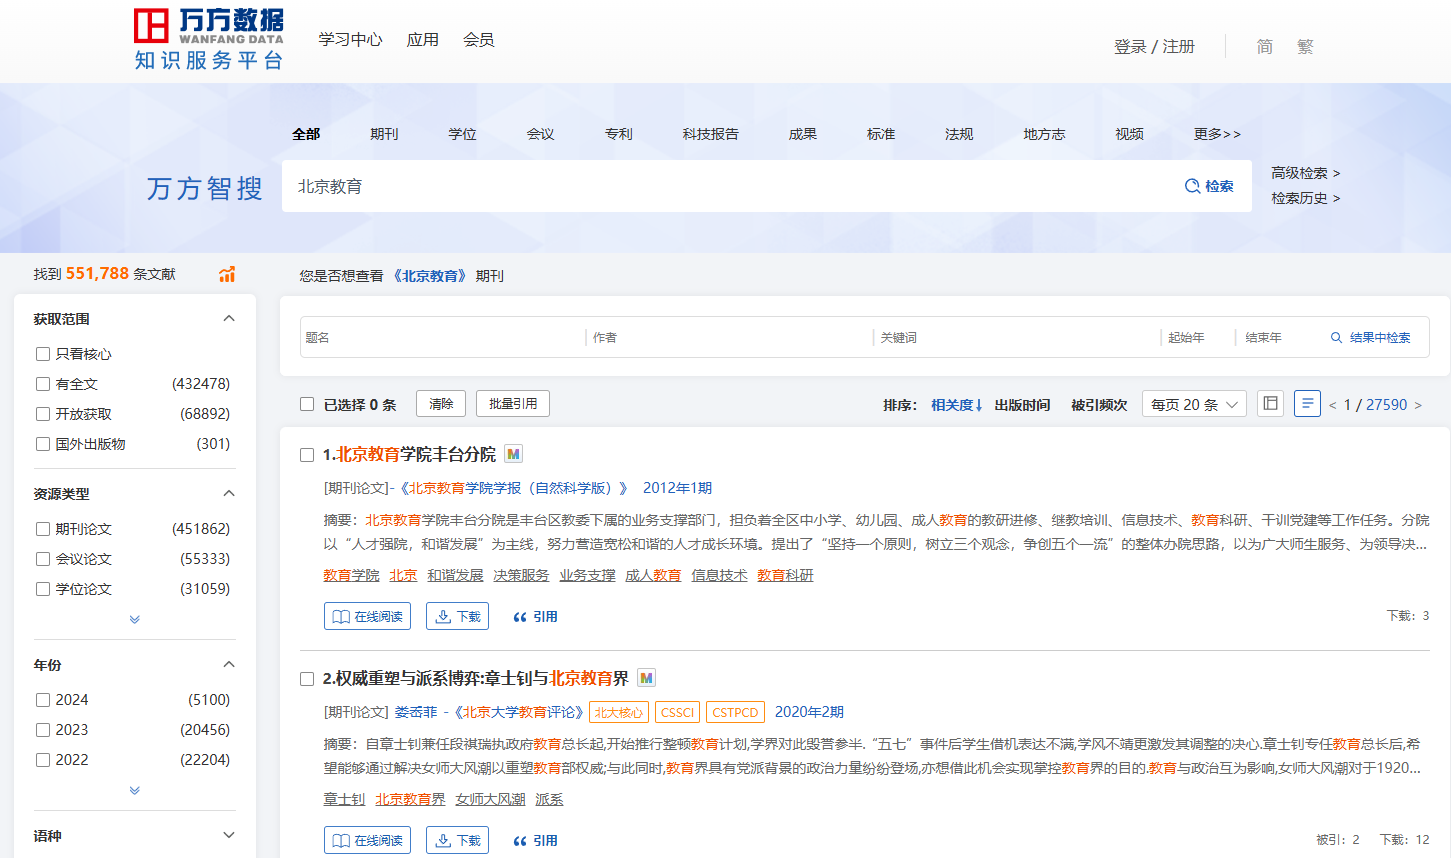The height and width of the screenshot is (858, 1451).
Task: Select the 会议 search tab
Action: [540, 134]
